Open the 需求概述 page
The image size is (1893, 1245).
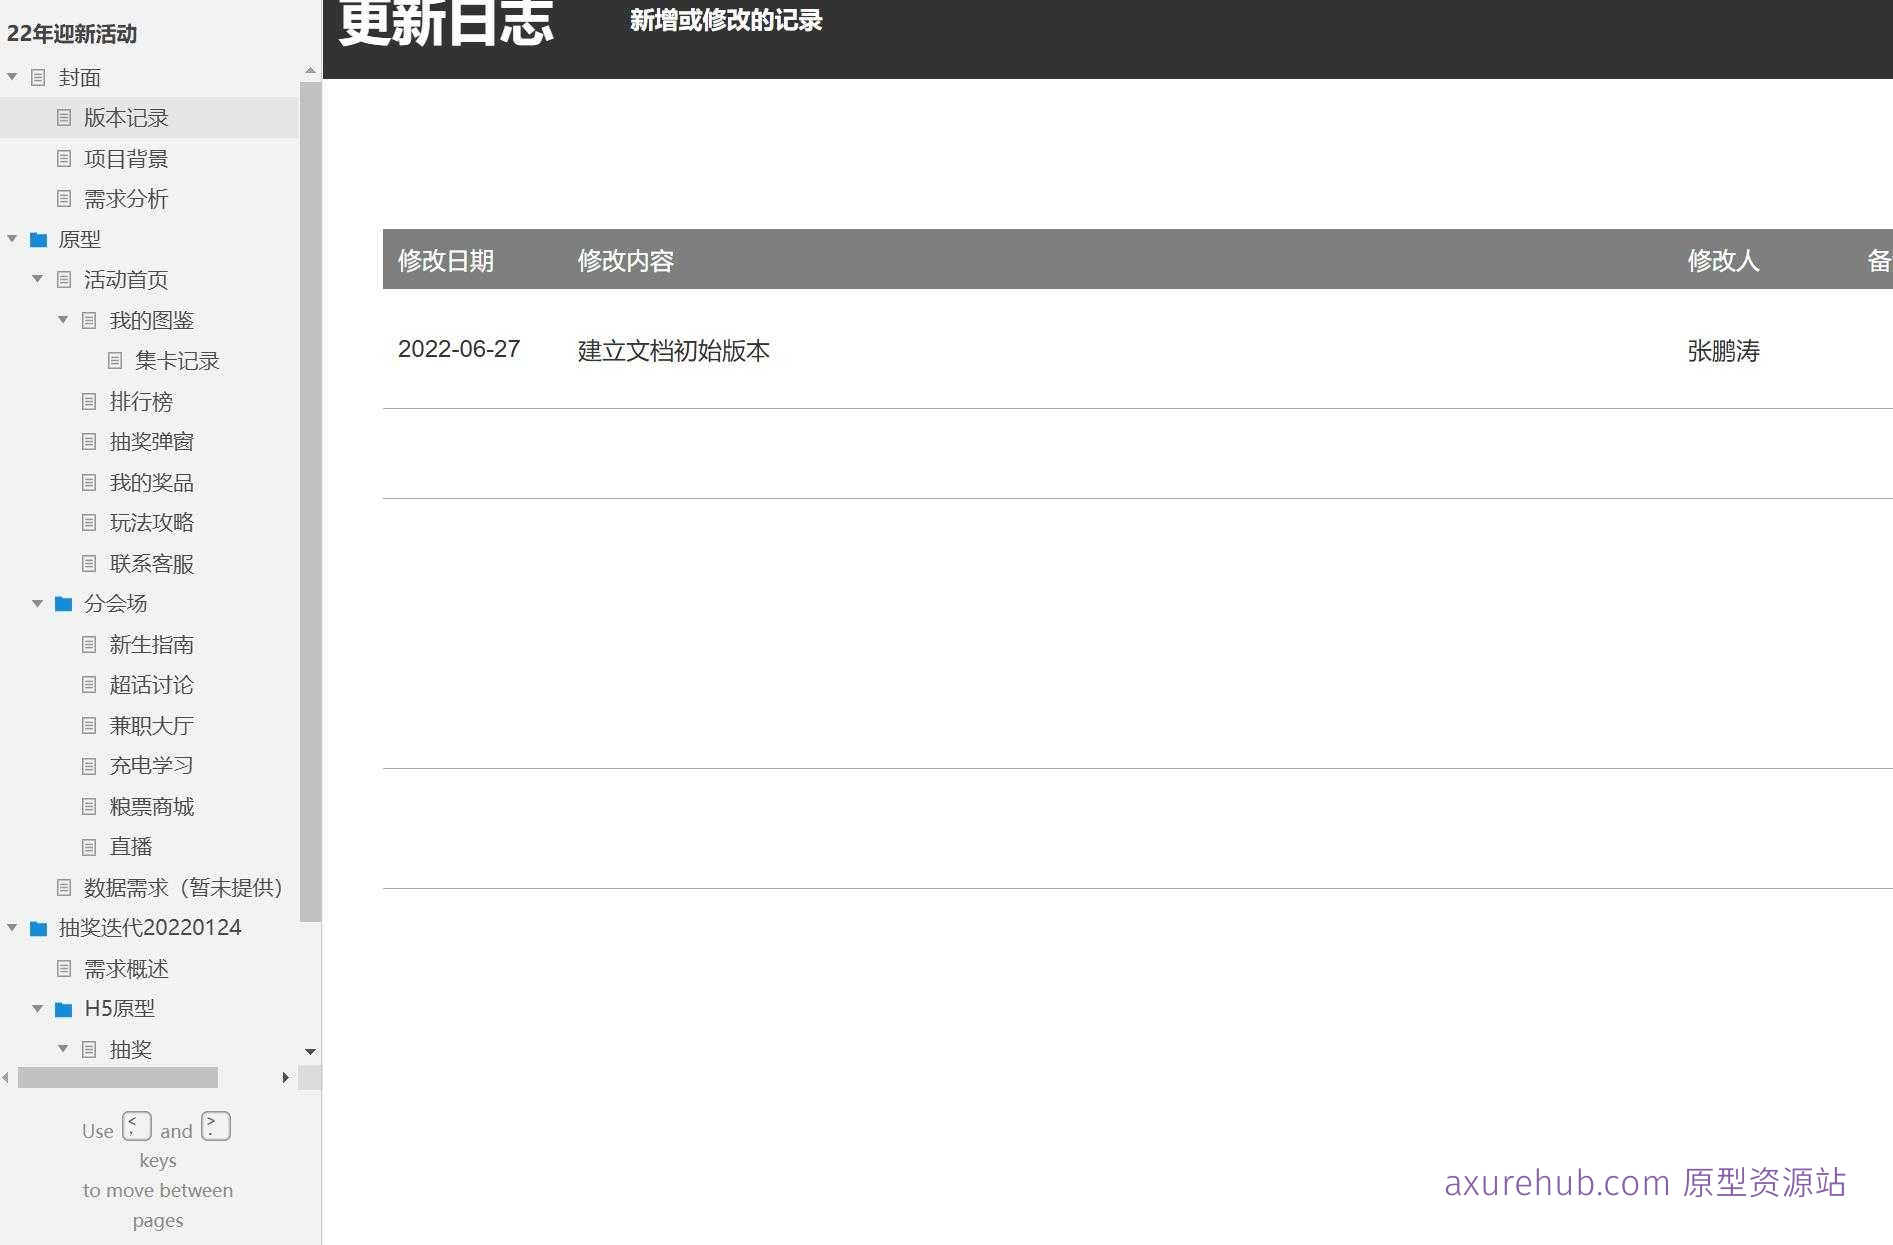(x=126, y=968)
